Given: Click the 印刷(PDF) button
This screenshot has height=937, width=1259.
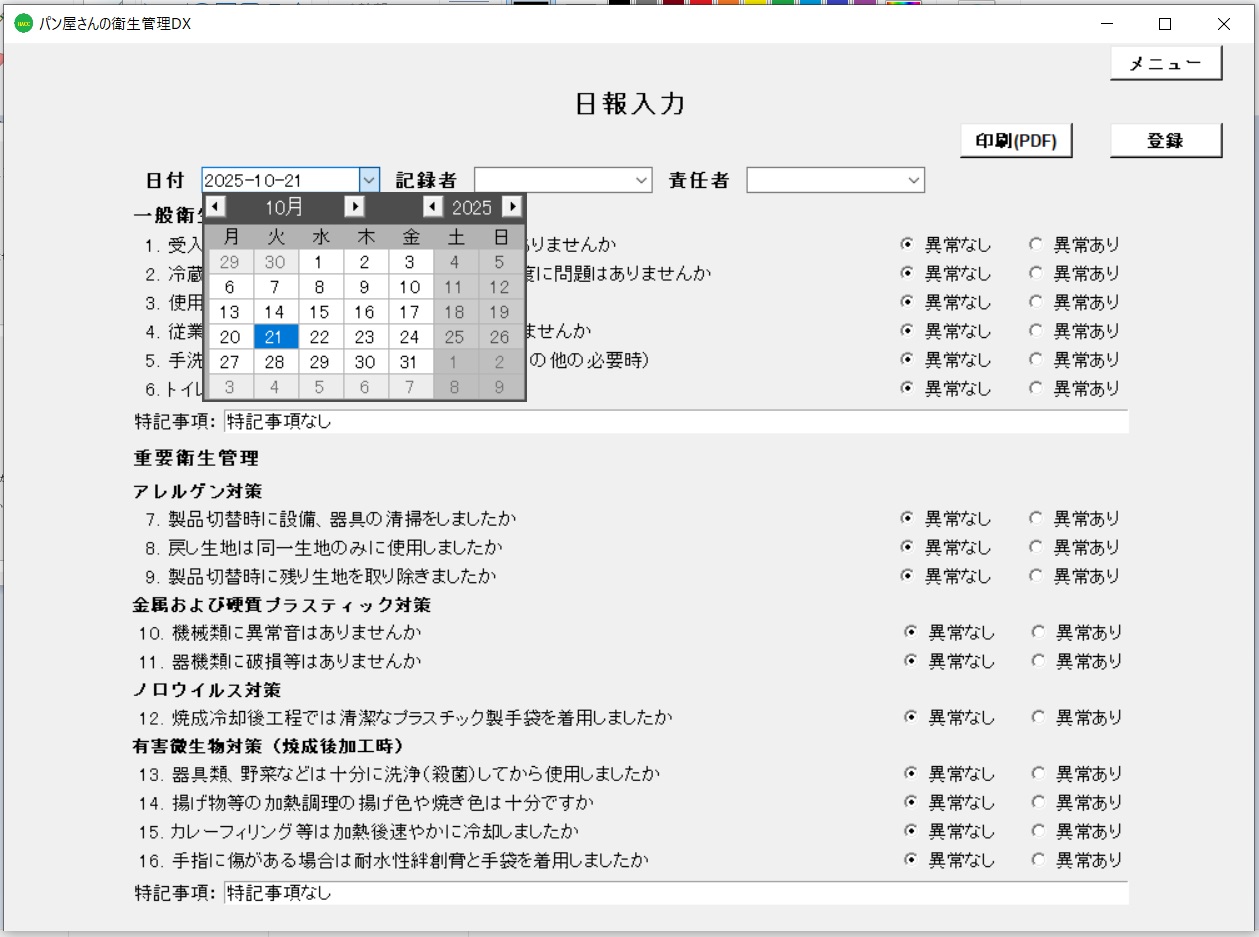Looking at the screenshot, I should pyautogui.click(x=1015, y=141).
